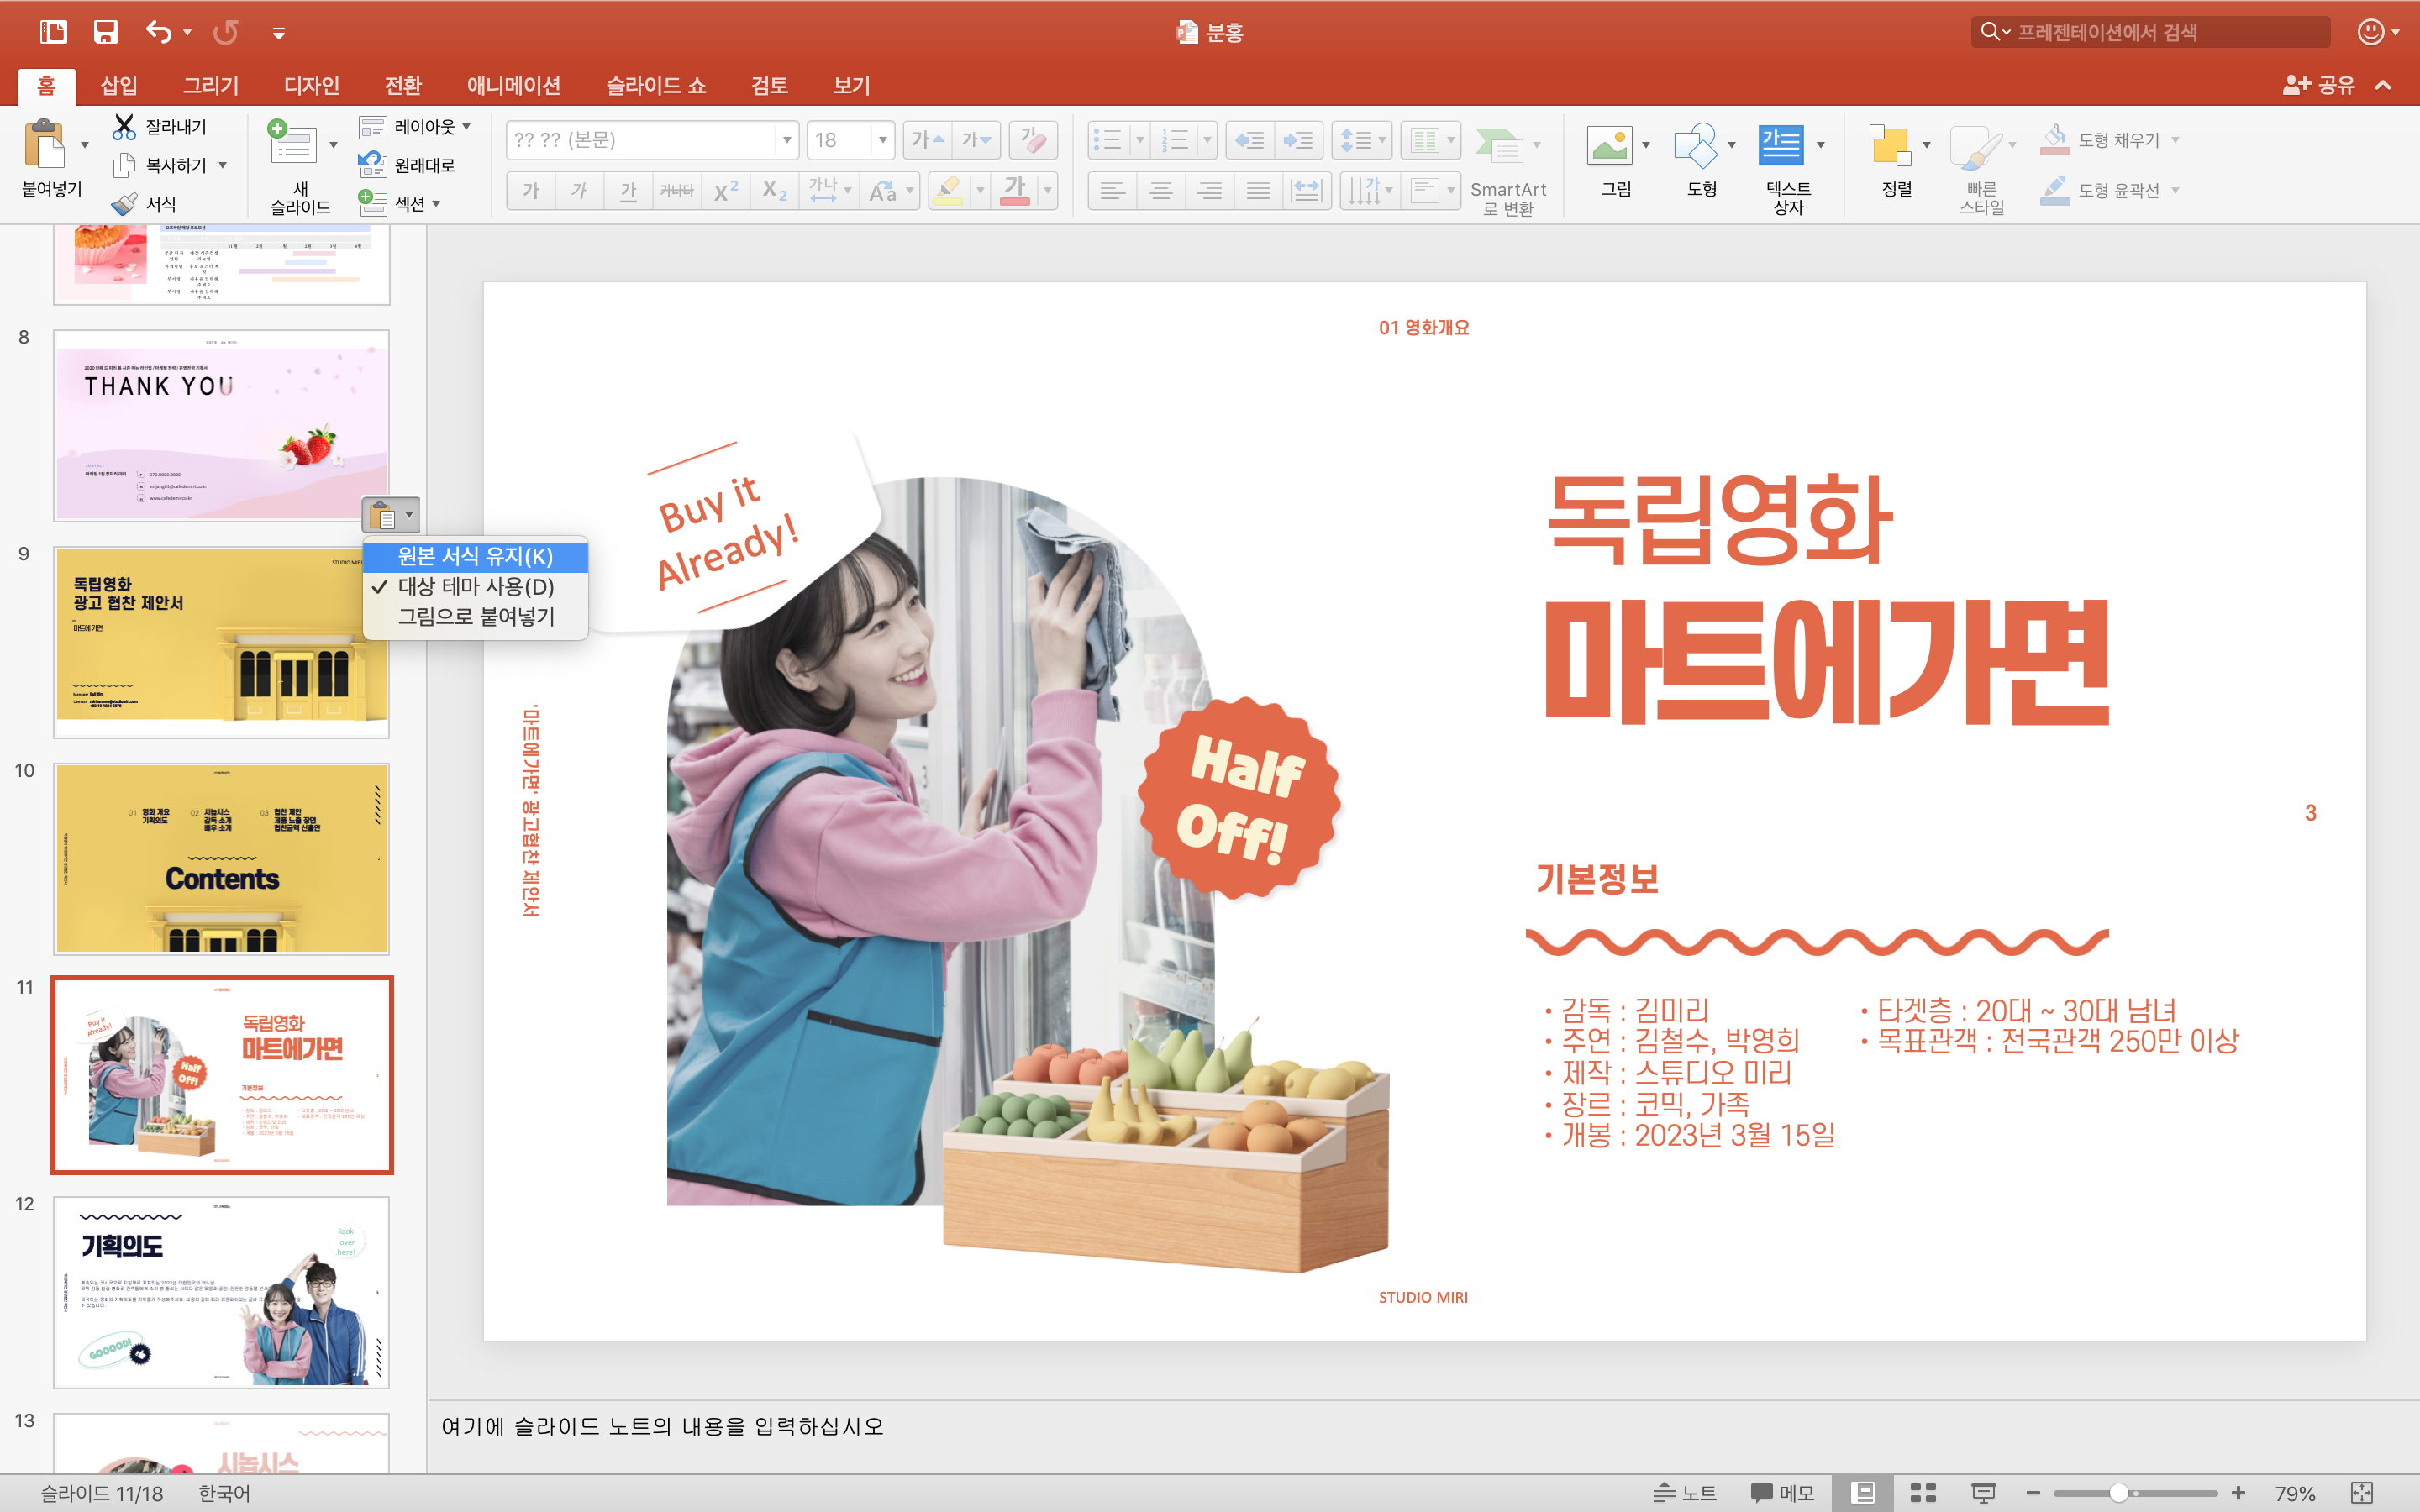The width and height of the screenshot is (2420, 1512).
Task: Click the Save icon in title bar
Action: pos(105,32)
